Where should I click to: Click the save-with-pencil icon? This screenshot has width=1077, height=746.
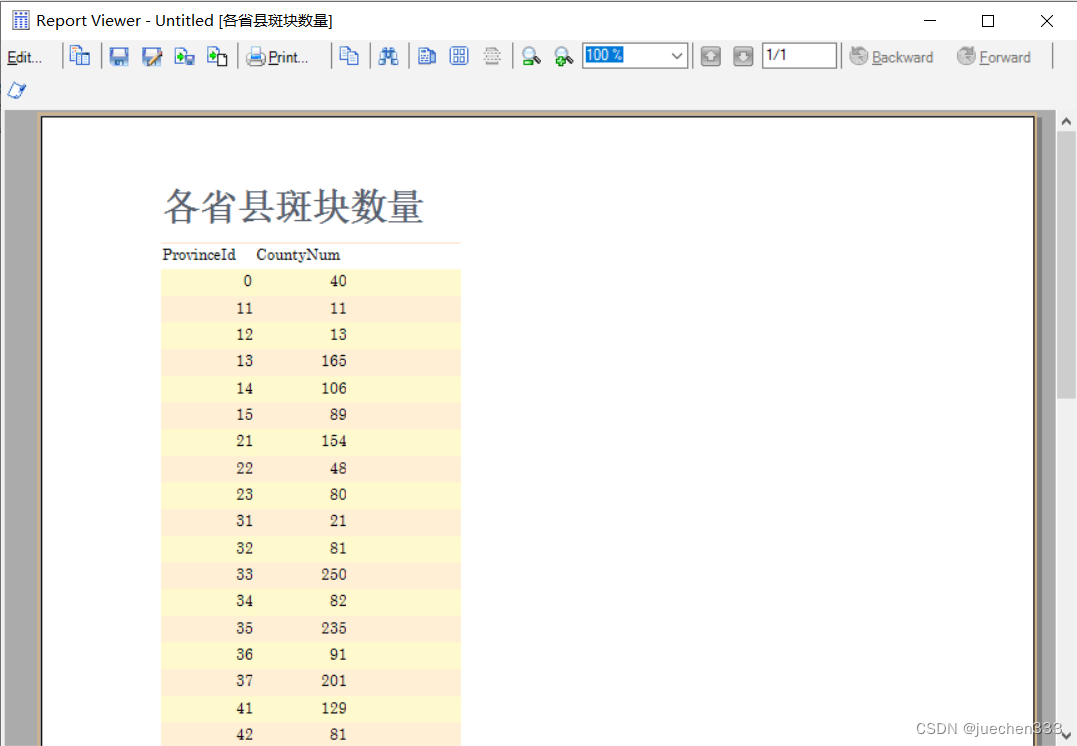(x=152, y=56)
